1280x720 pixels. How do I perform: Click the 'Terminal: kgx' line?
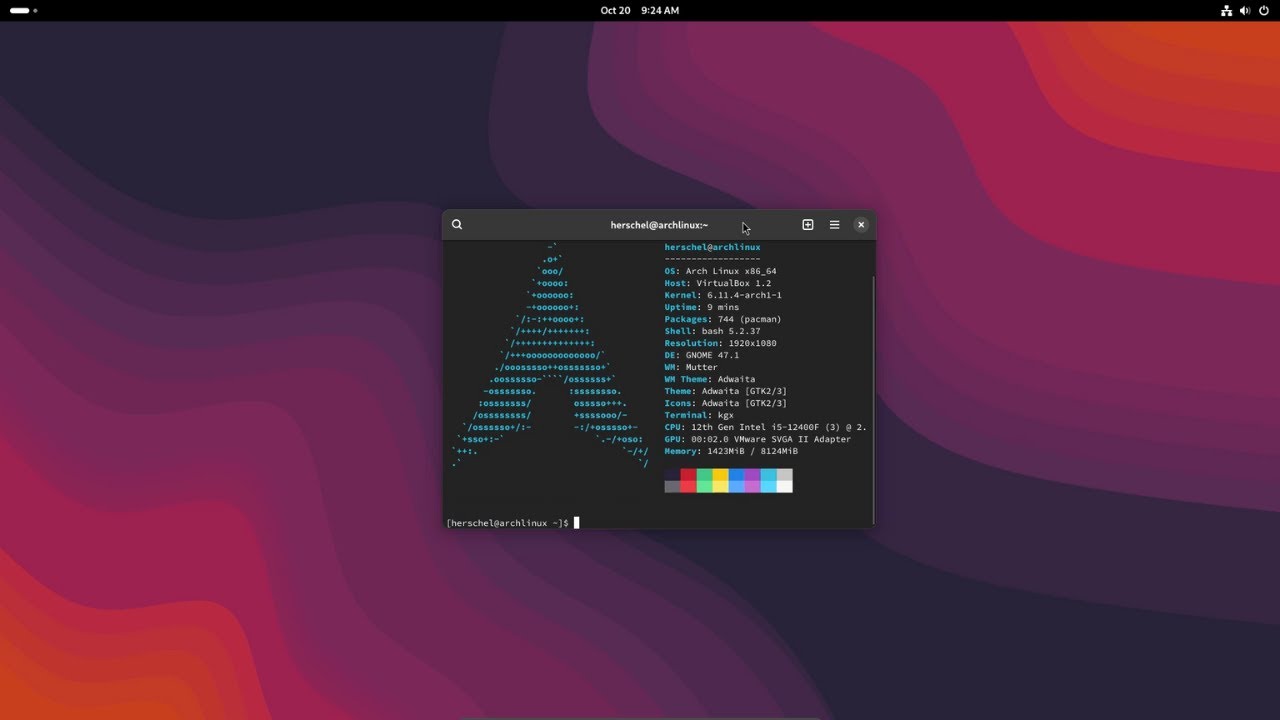coord(699,415)
